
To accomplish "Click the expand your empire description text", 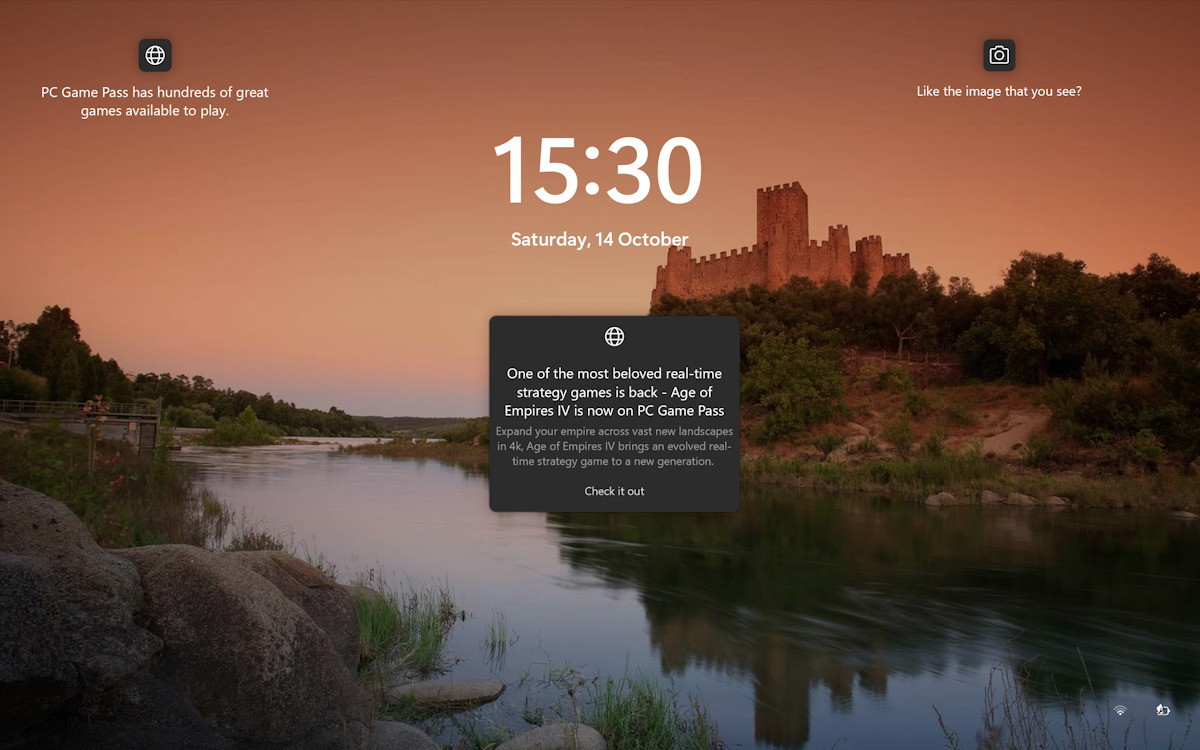I will 614,446.
